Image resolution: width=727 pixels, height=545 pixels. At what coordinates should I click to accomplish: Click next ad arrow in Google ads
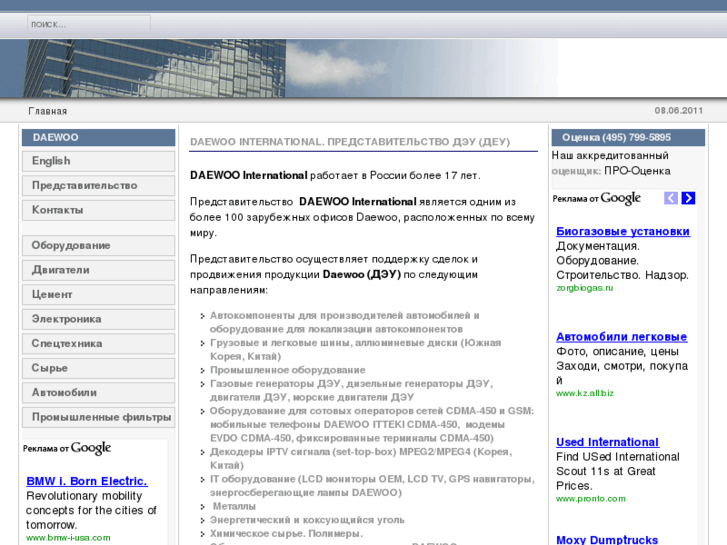(688, 198)
